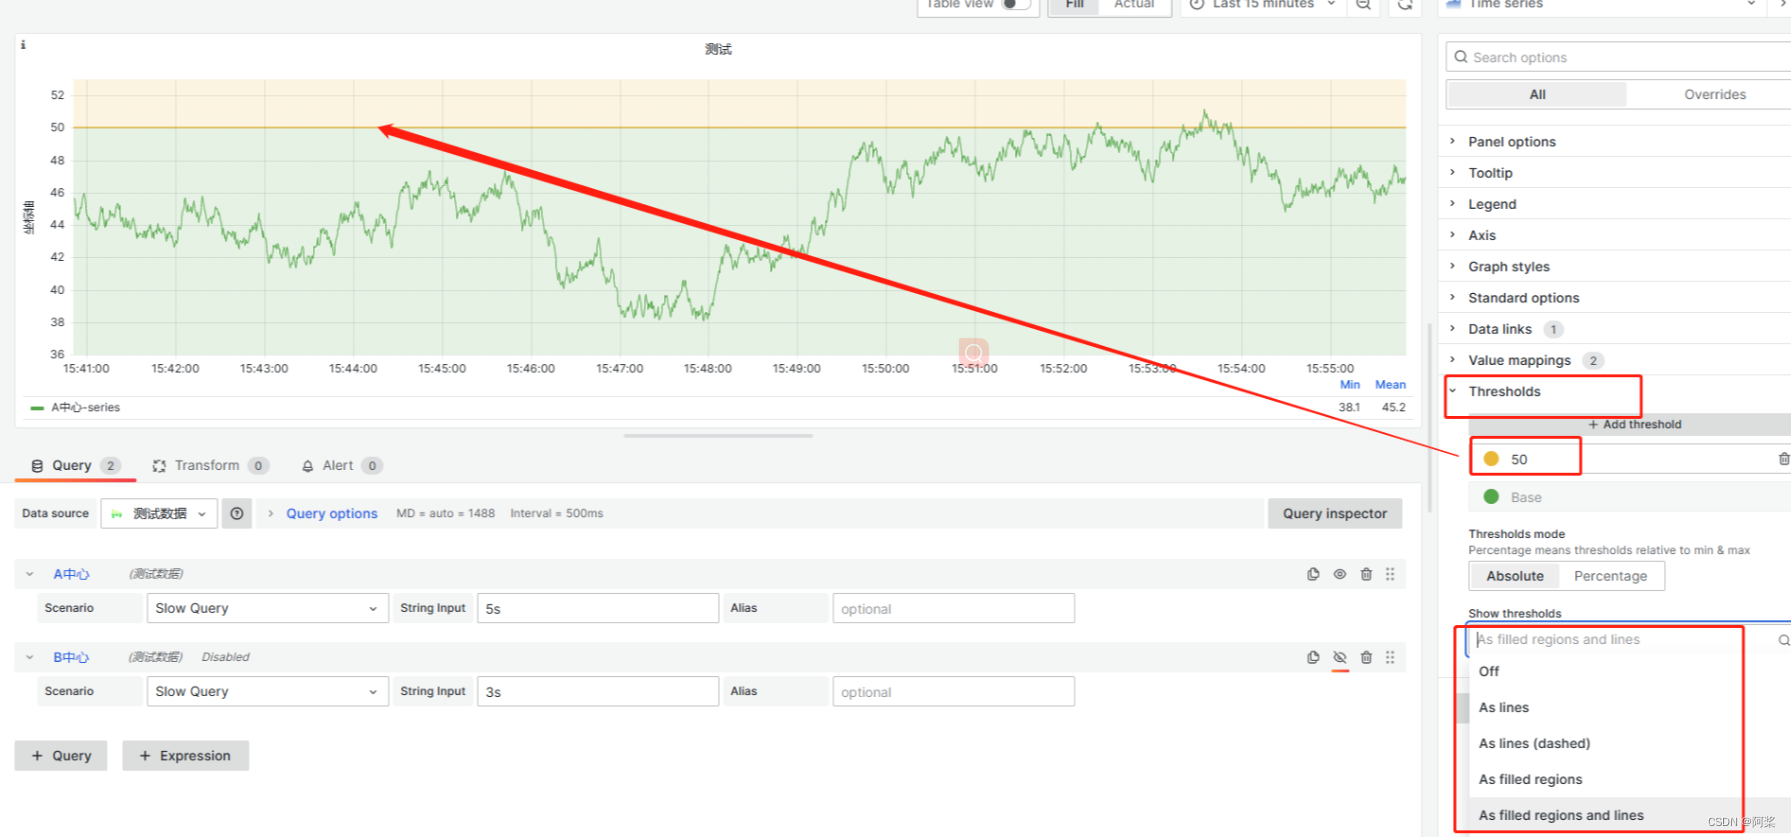This screenshot has height=837, width=1791.
Task: Click the Alert tab bell icon
Action: click(307, 466)
